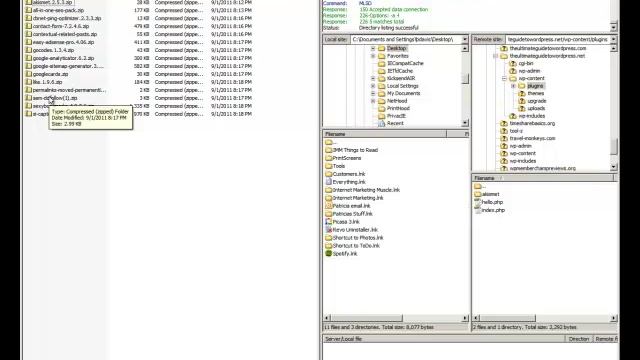Expand the My Documents folder node
The width and height of the screenshot is (640, 360).
click(x=373, y=93)
